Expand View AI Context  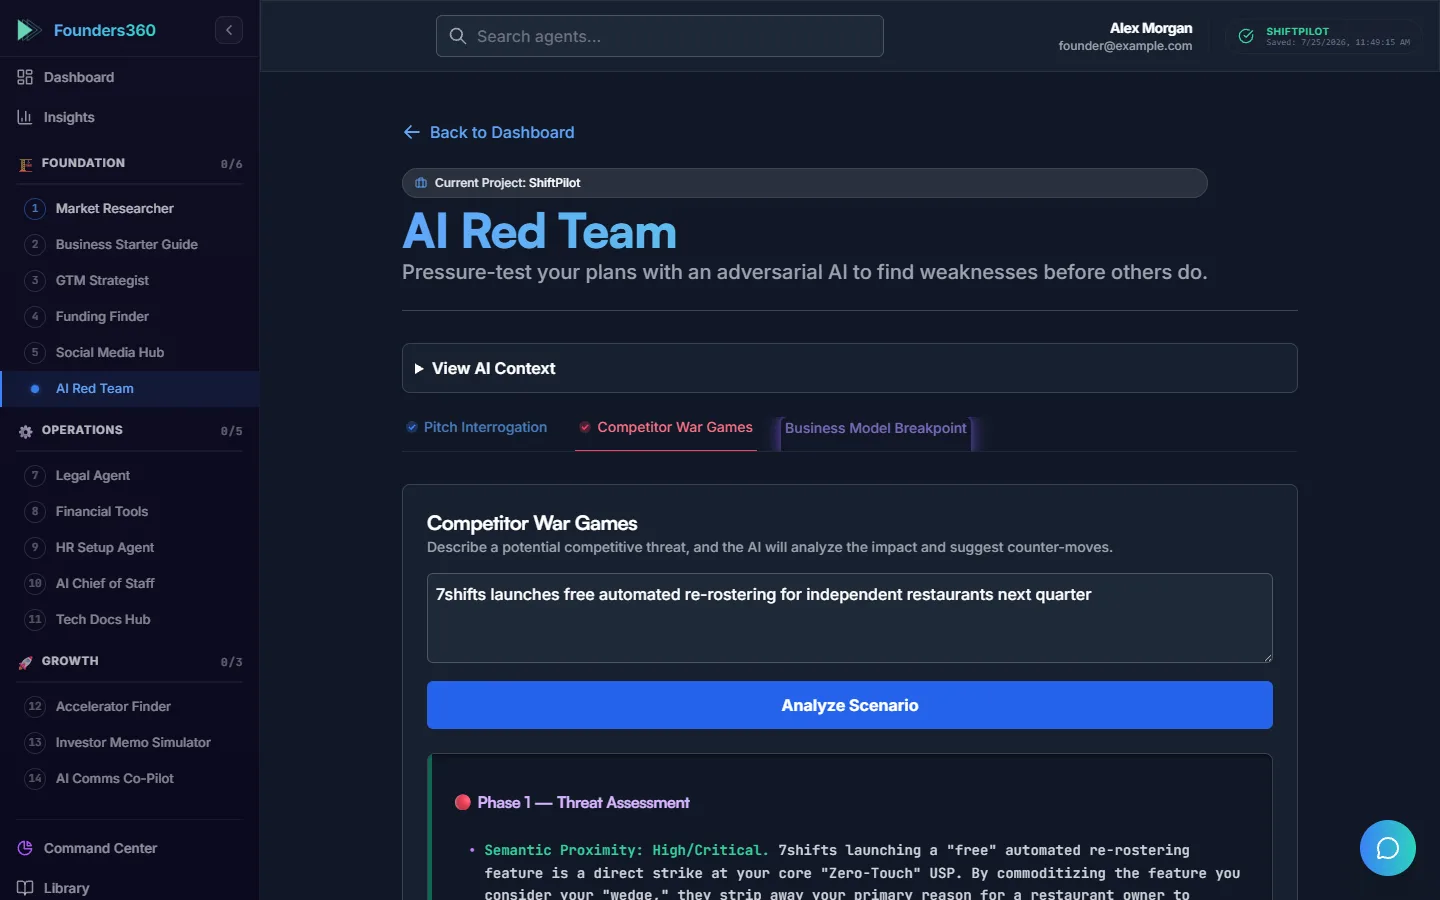pos(850,368)
